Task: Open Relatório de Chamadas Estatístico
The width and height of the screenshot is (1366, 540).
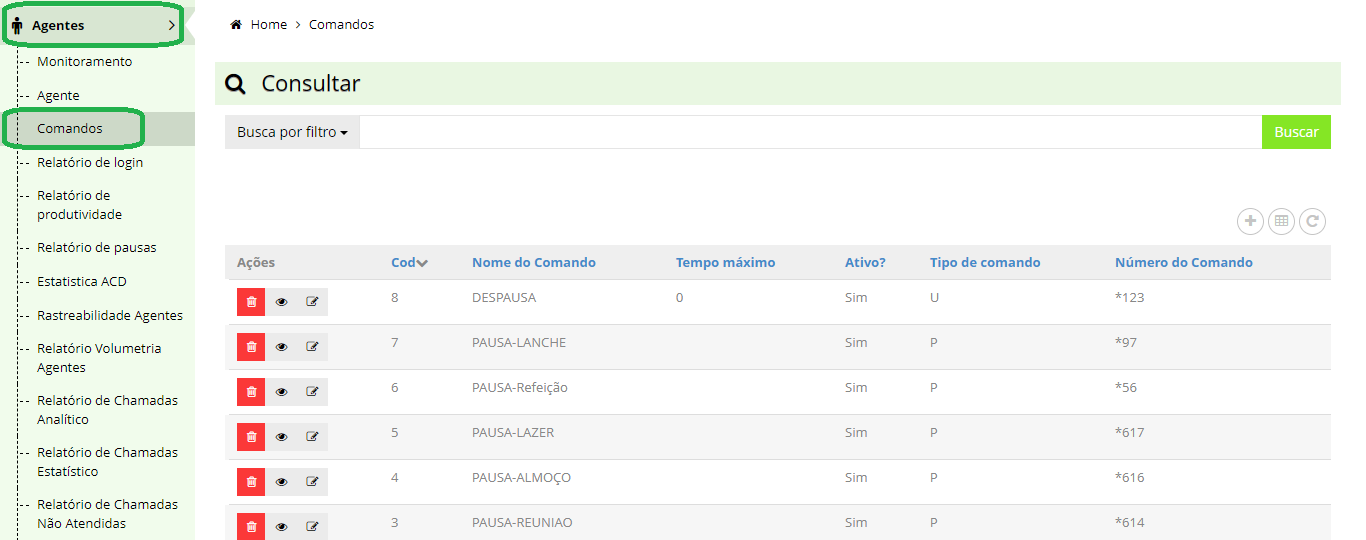Action: [107, 462]
